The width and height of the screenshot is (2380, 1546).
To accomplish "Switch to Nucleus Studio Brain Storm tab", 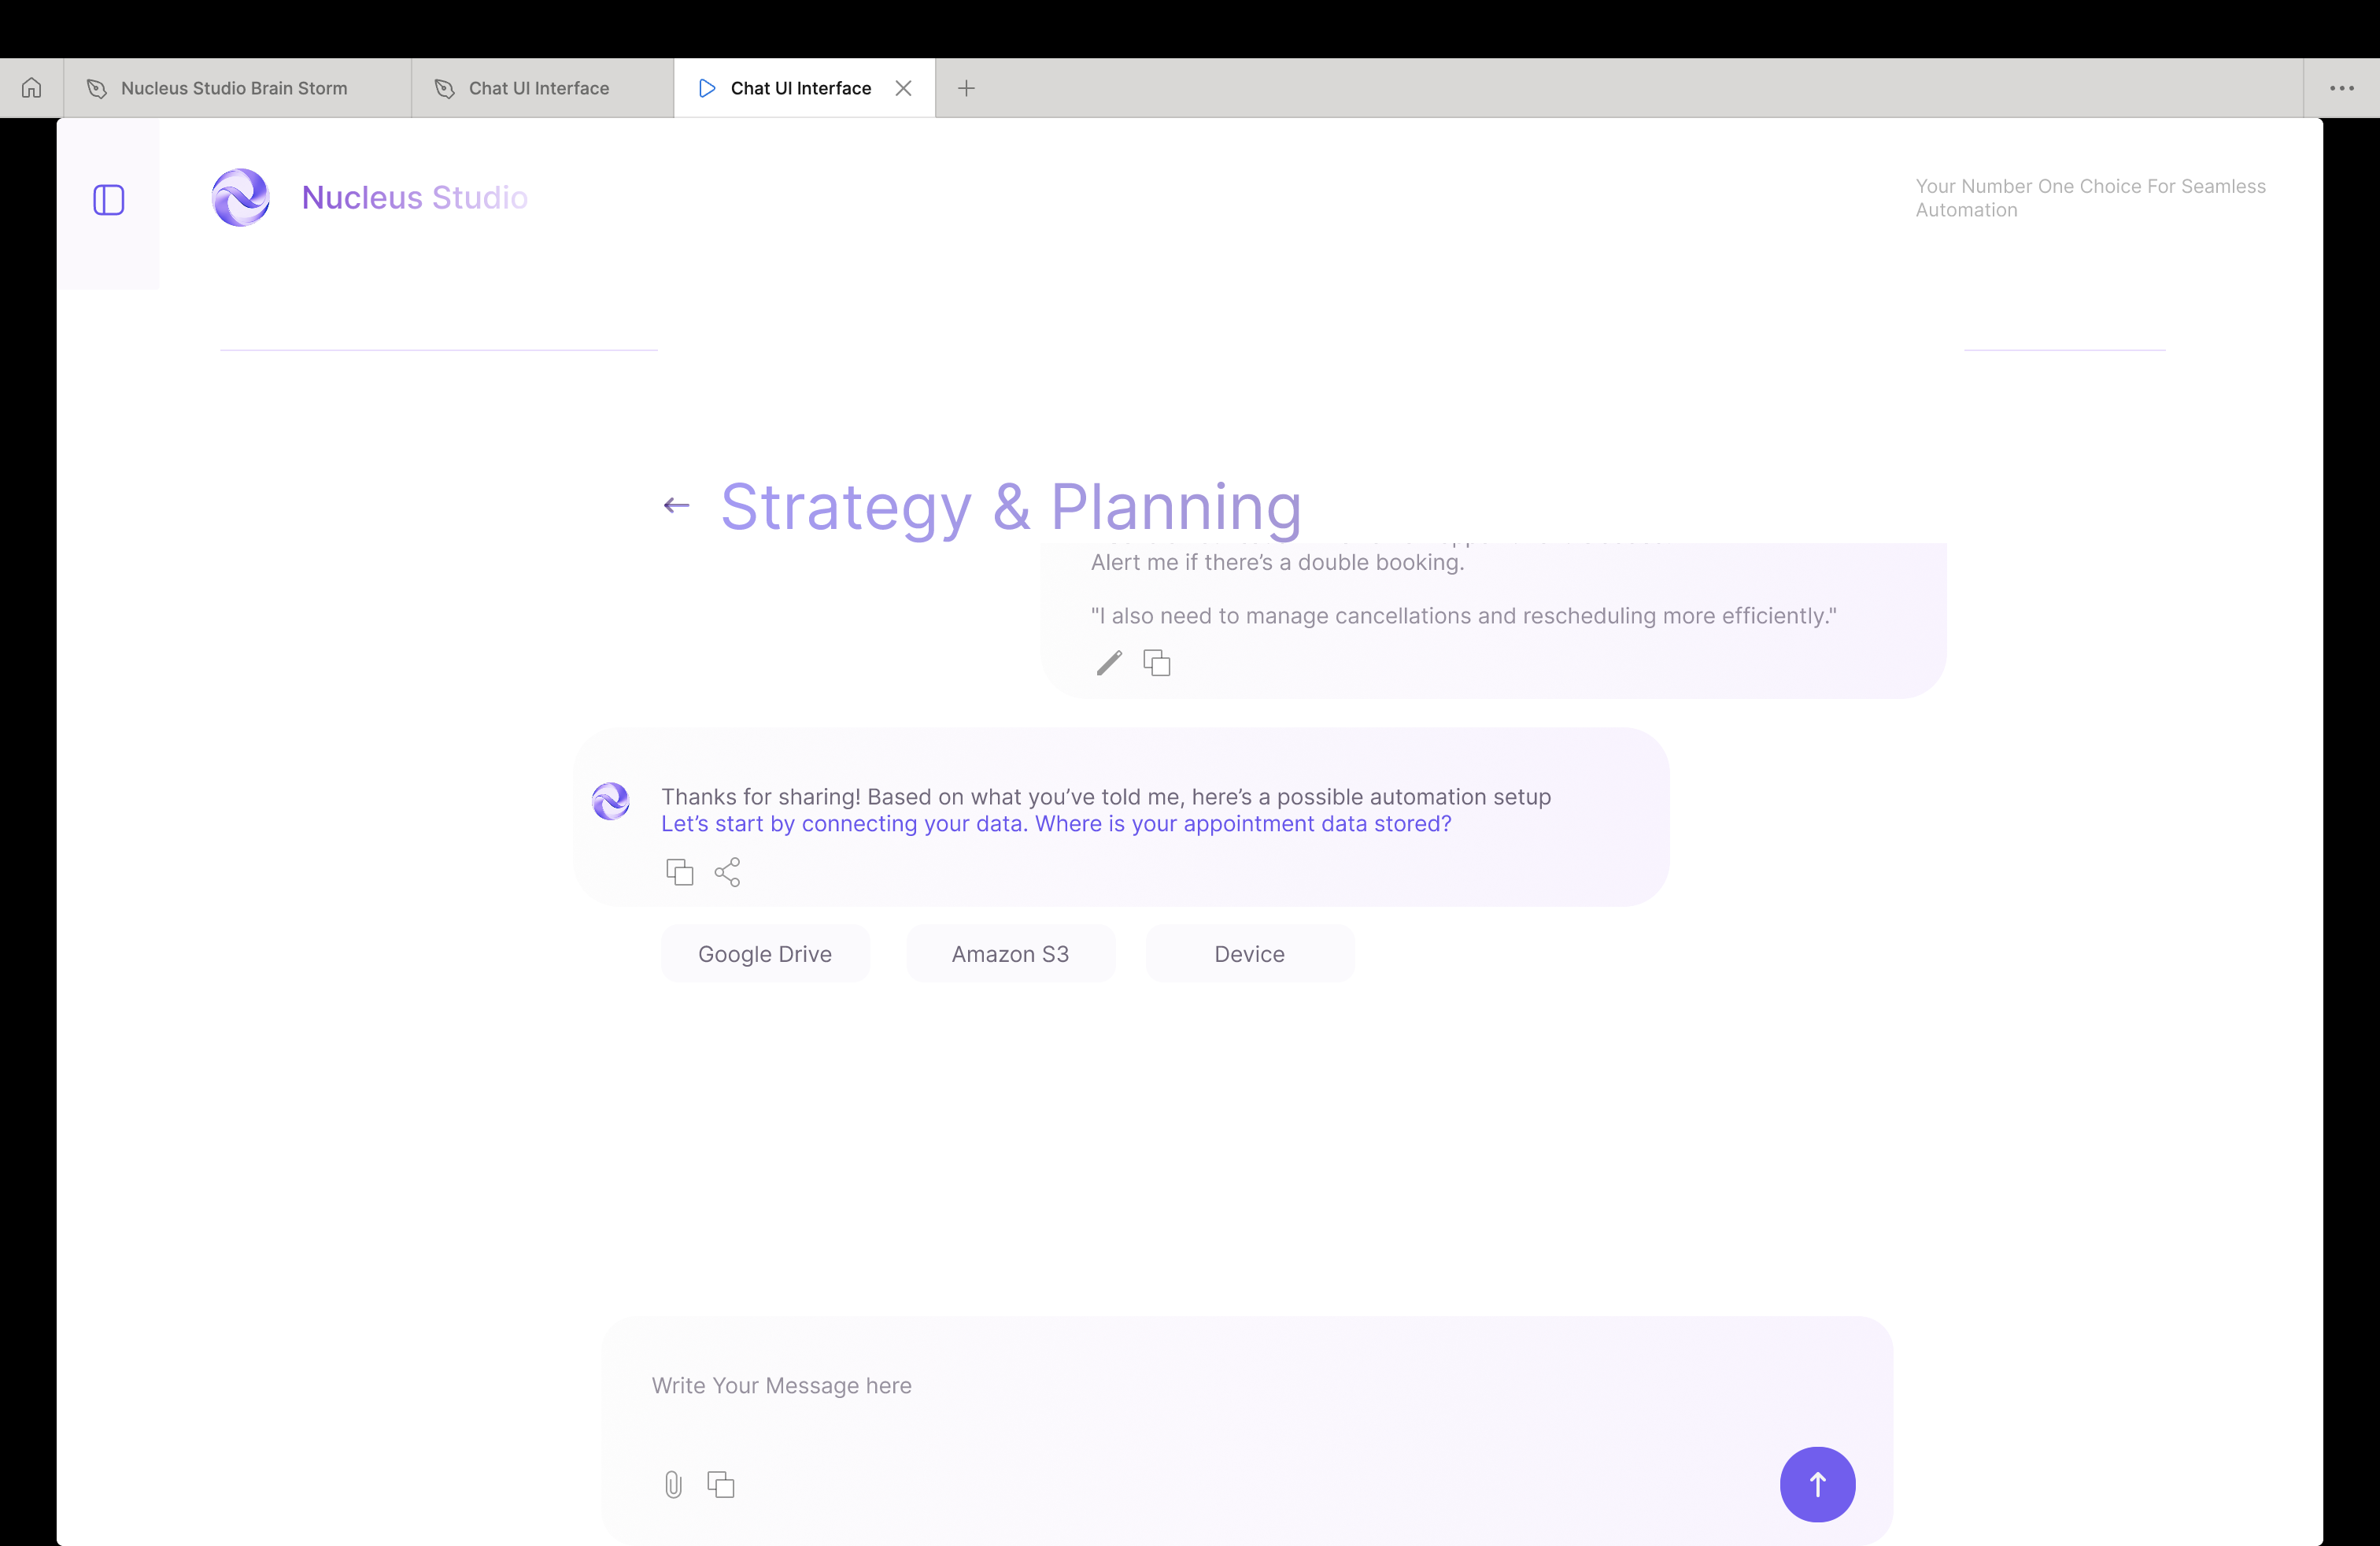I will [234, 88].
